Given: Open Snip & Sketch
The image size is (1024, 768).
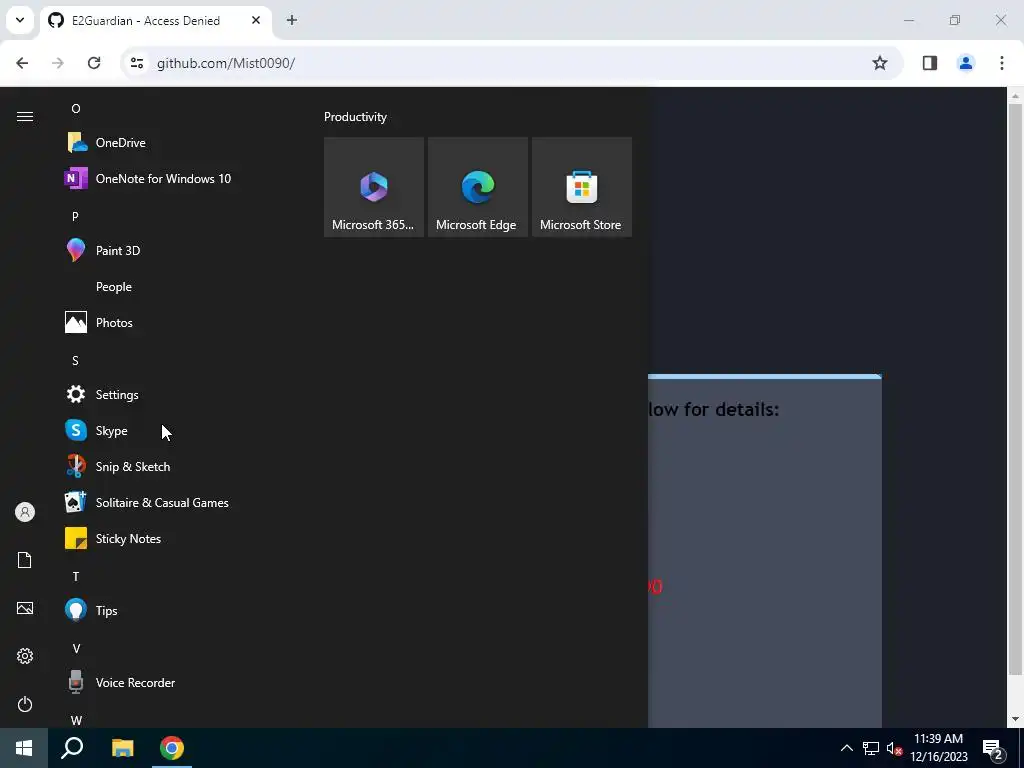Looking at the screenshot, I should [176, 466].
